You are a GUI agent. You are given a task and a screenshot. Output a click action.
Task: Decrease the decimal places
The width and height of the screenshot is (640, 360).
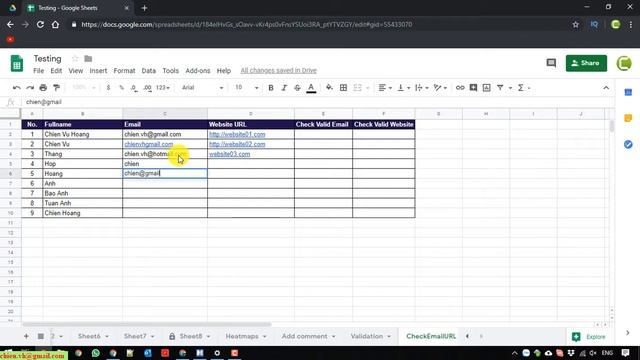click(134, 88)
